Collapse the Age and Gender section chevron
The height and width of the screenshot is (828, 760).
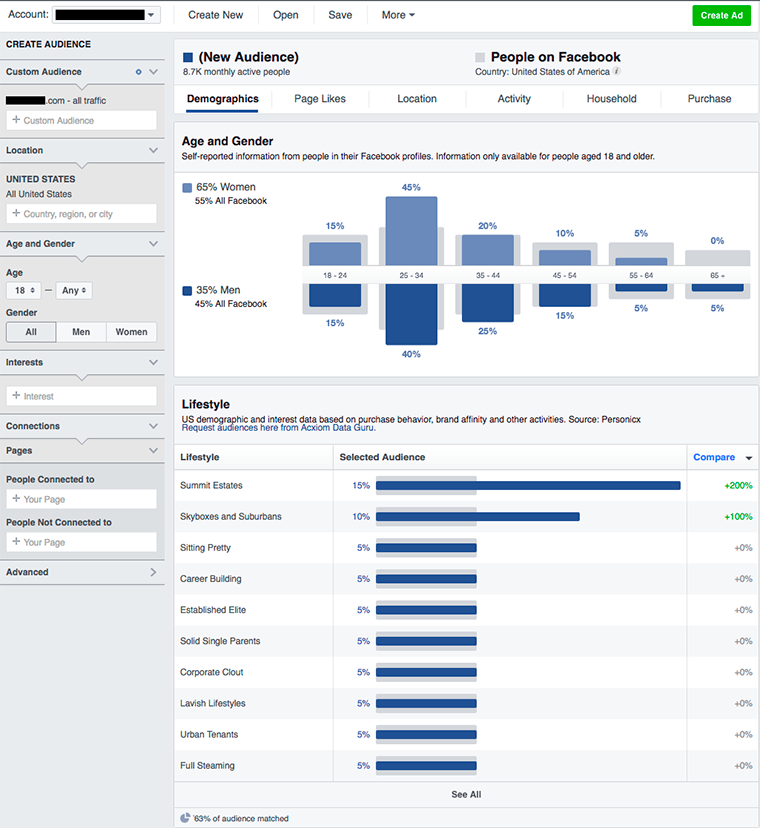tap(154, 244)
